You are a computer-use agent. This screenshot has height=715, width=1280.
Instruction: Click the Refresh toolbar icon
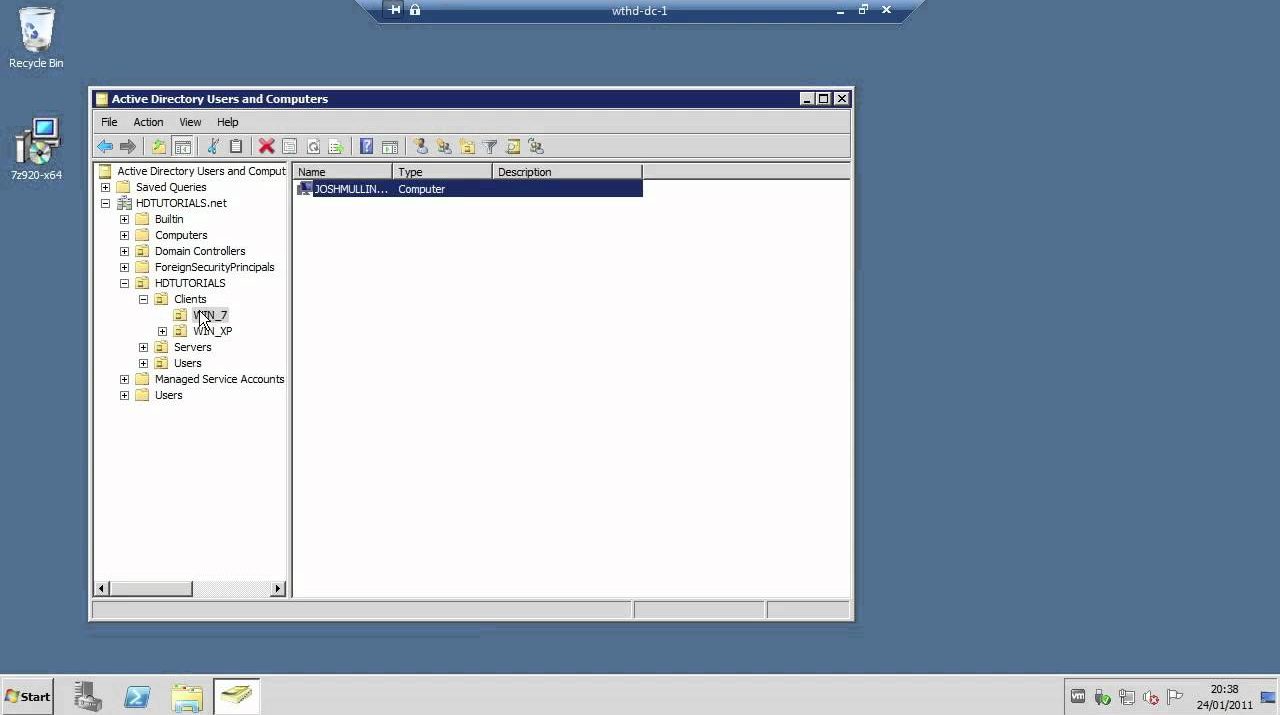coord(313,147)
